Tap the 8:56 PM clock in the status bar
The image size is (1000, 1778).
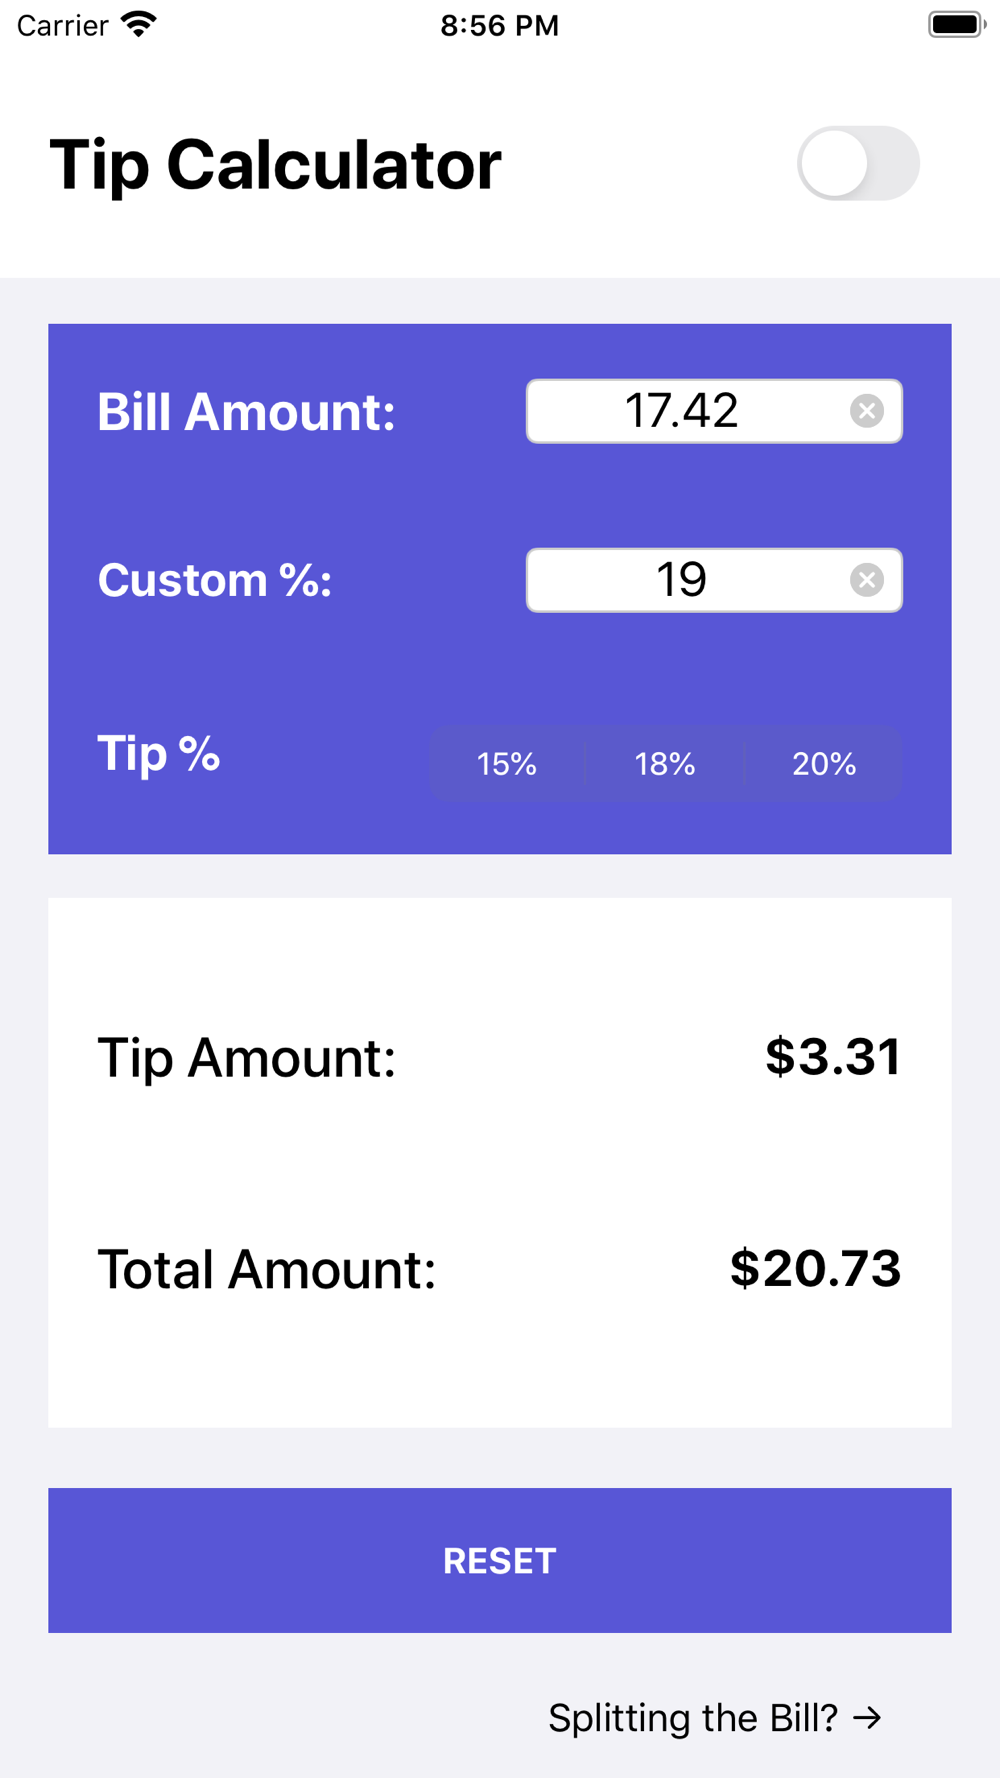500,25
